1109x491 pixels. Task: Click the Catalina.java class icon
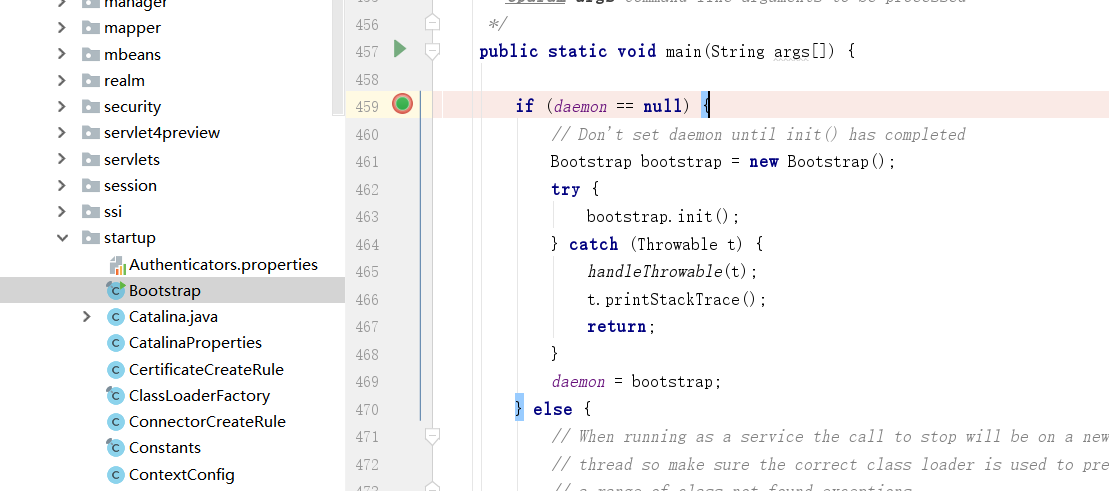pyautogui.click(x=115, y=317)
